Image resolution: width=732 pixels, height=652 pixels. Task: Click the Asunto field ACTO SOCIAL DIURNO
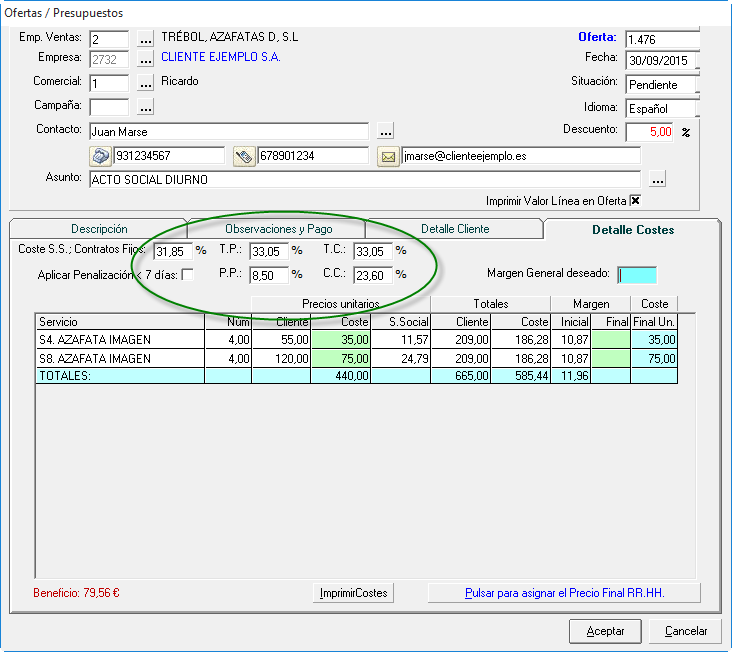coord(365,180)
